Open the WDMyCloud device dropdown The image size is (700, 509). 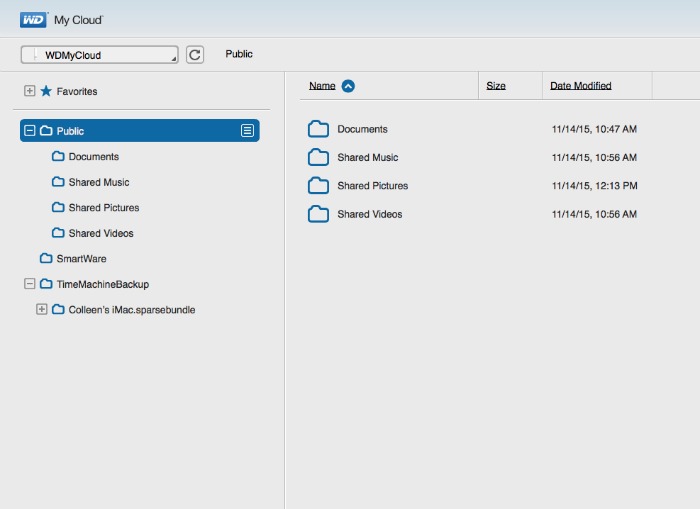[x=100, y=55]
